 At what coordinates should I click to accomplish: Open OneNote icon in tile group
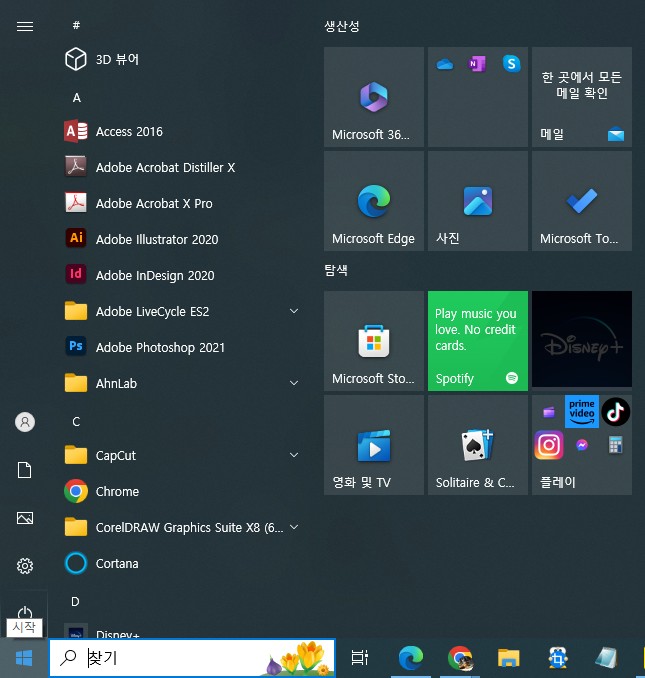[x=477, y=64]
